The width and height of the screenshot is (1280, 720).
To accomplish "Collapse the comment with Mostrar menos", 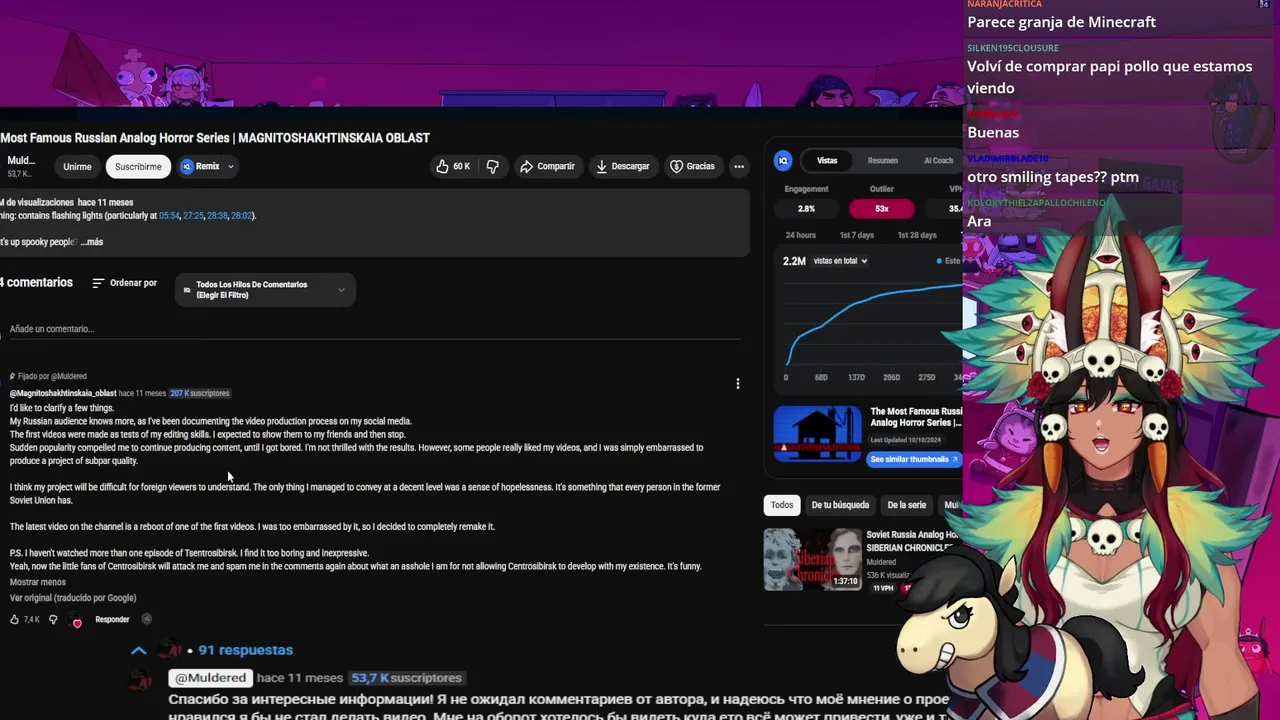I will point(38,582).
